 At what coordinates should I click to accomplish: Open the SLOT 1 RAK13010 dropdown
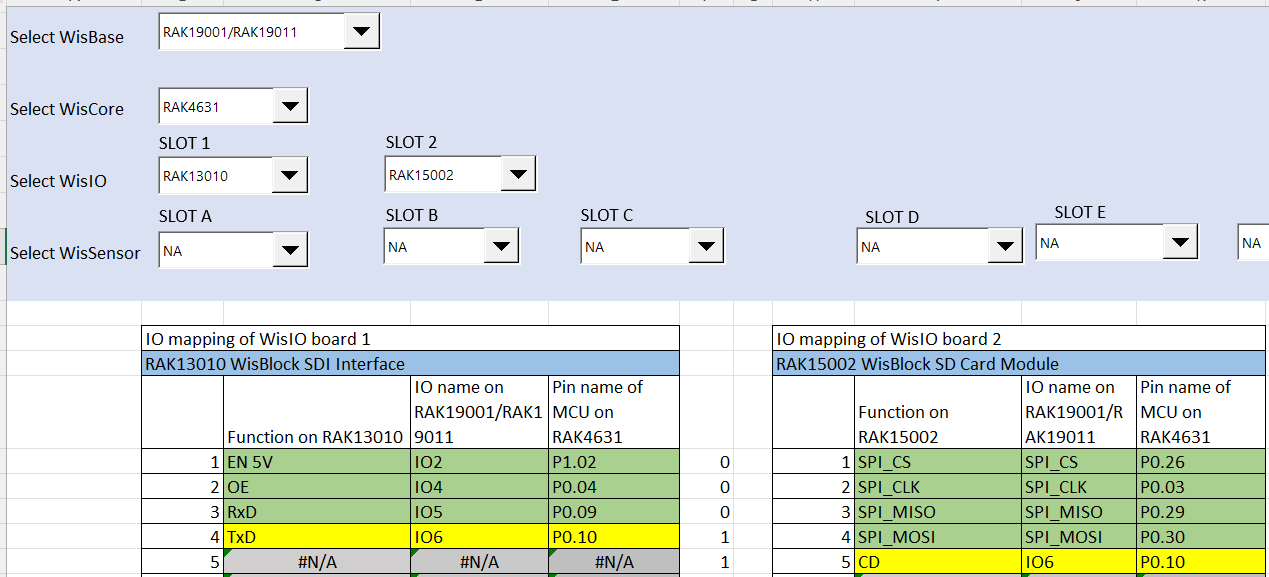(x=289, y=177)
